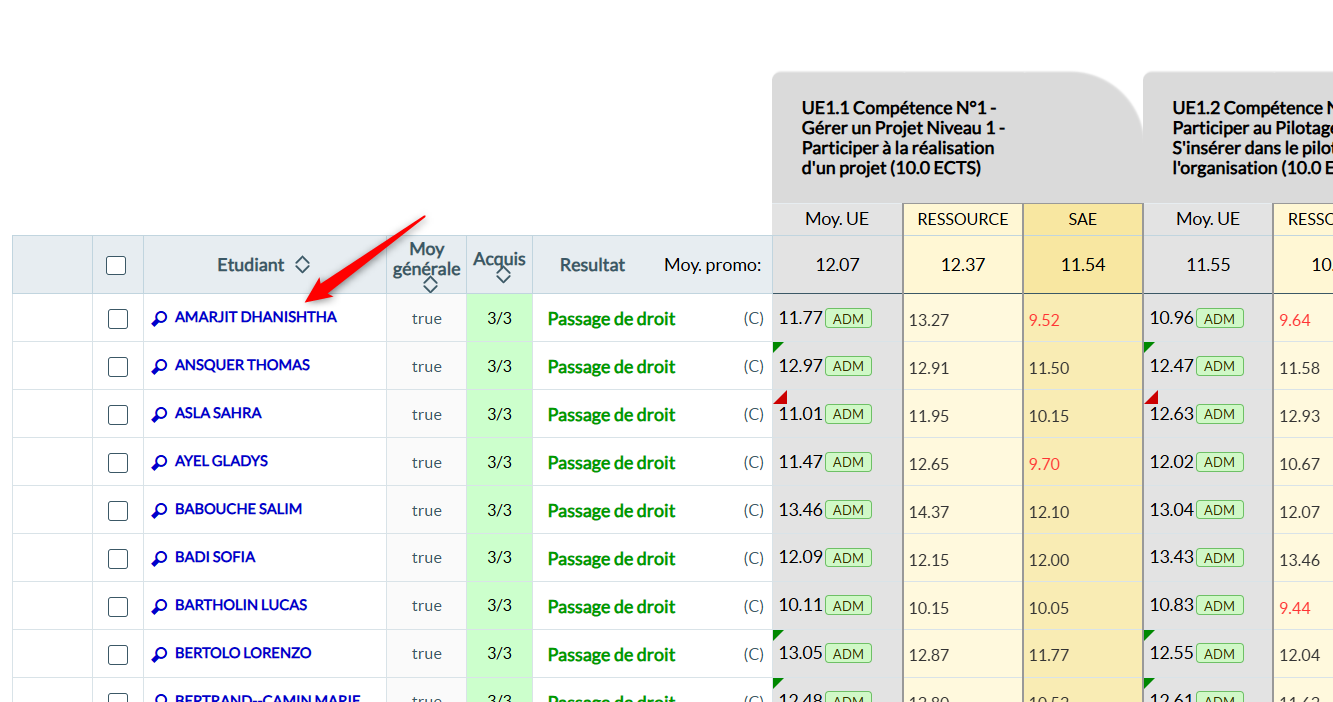This screenshot has width=1333, height=702.
Task: Click ADM badge for BABOUCHE SALIM's 13.46
Action: [848, 510]
